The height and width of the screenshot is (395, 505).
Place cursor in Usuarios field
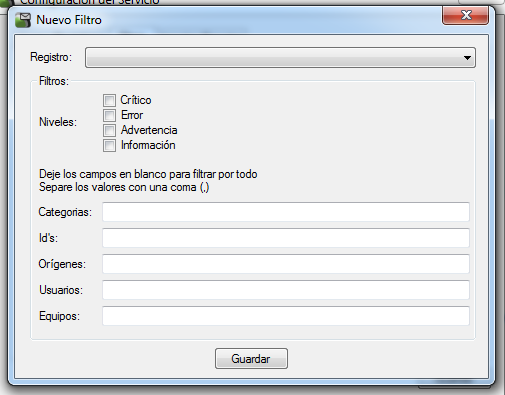coord(286,290)
